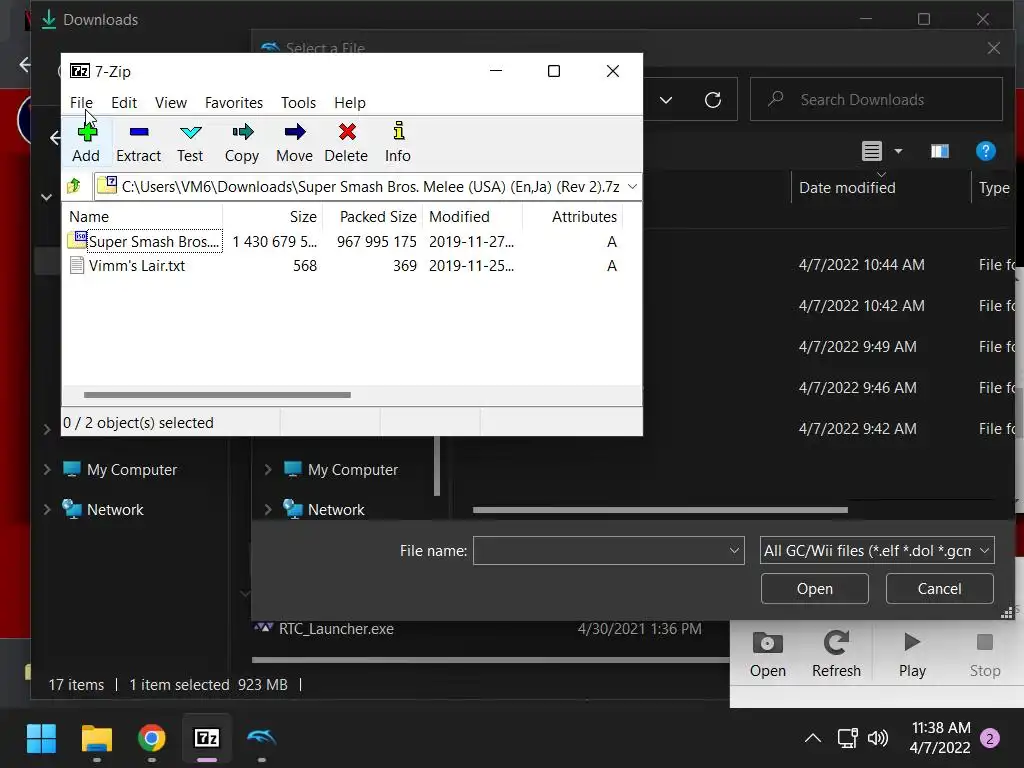Click the network icon in system tray
The height and width of the screenshot is (768, 1024).
click(x=847, y=739)
